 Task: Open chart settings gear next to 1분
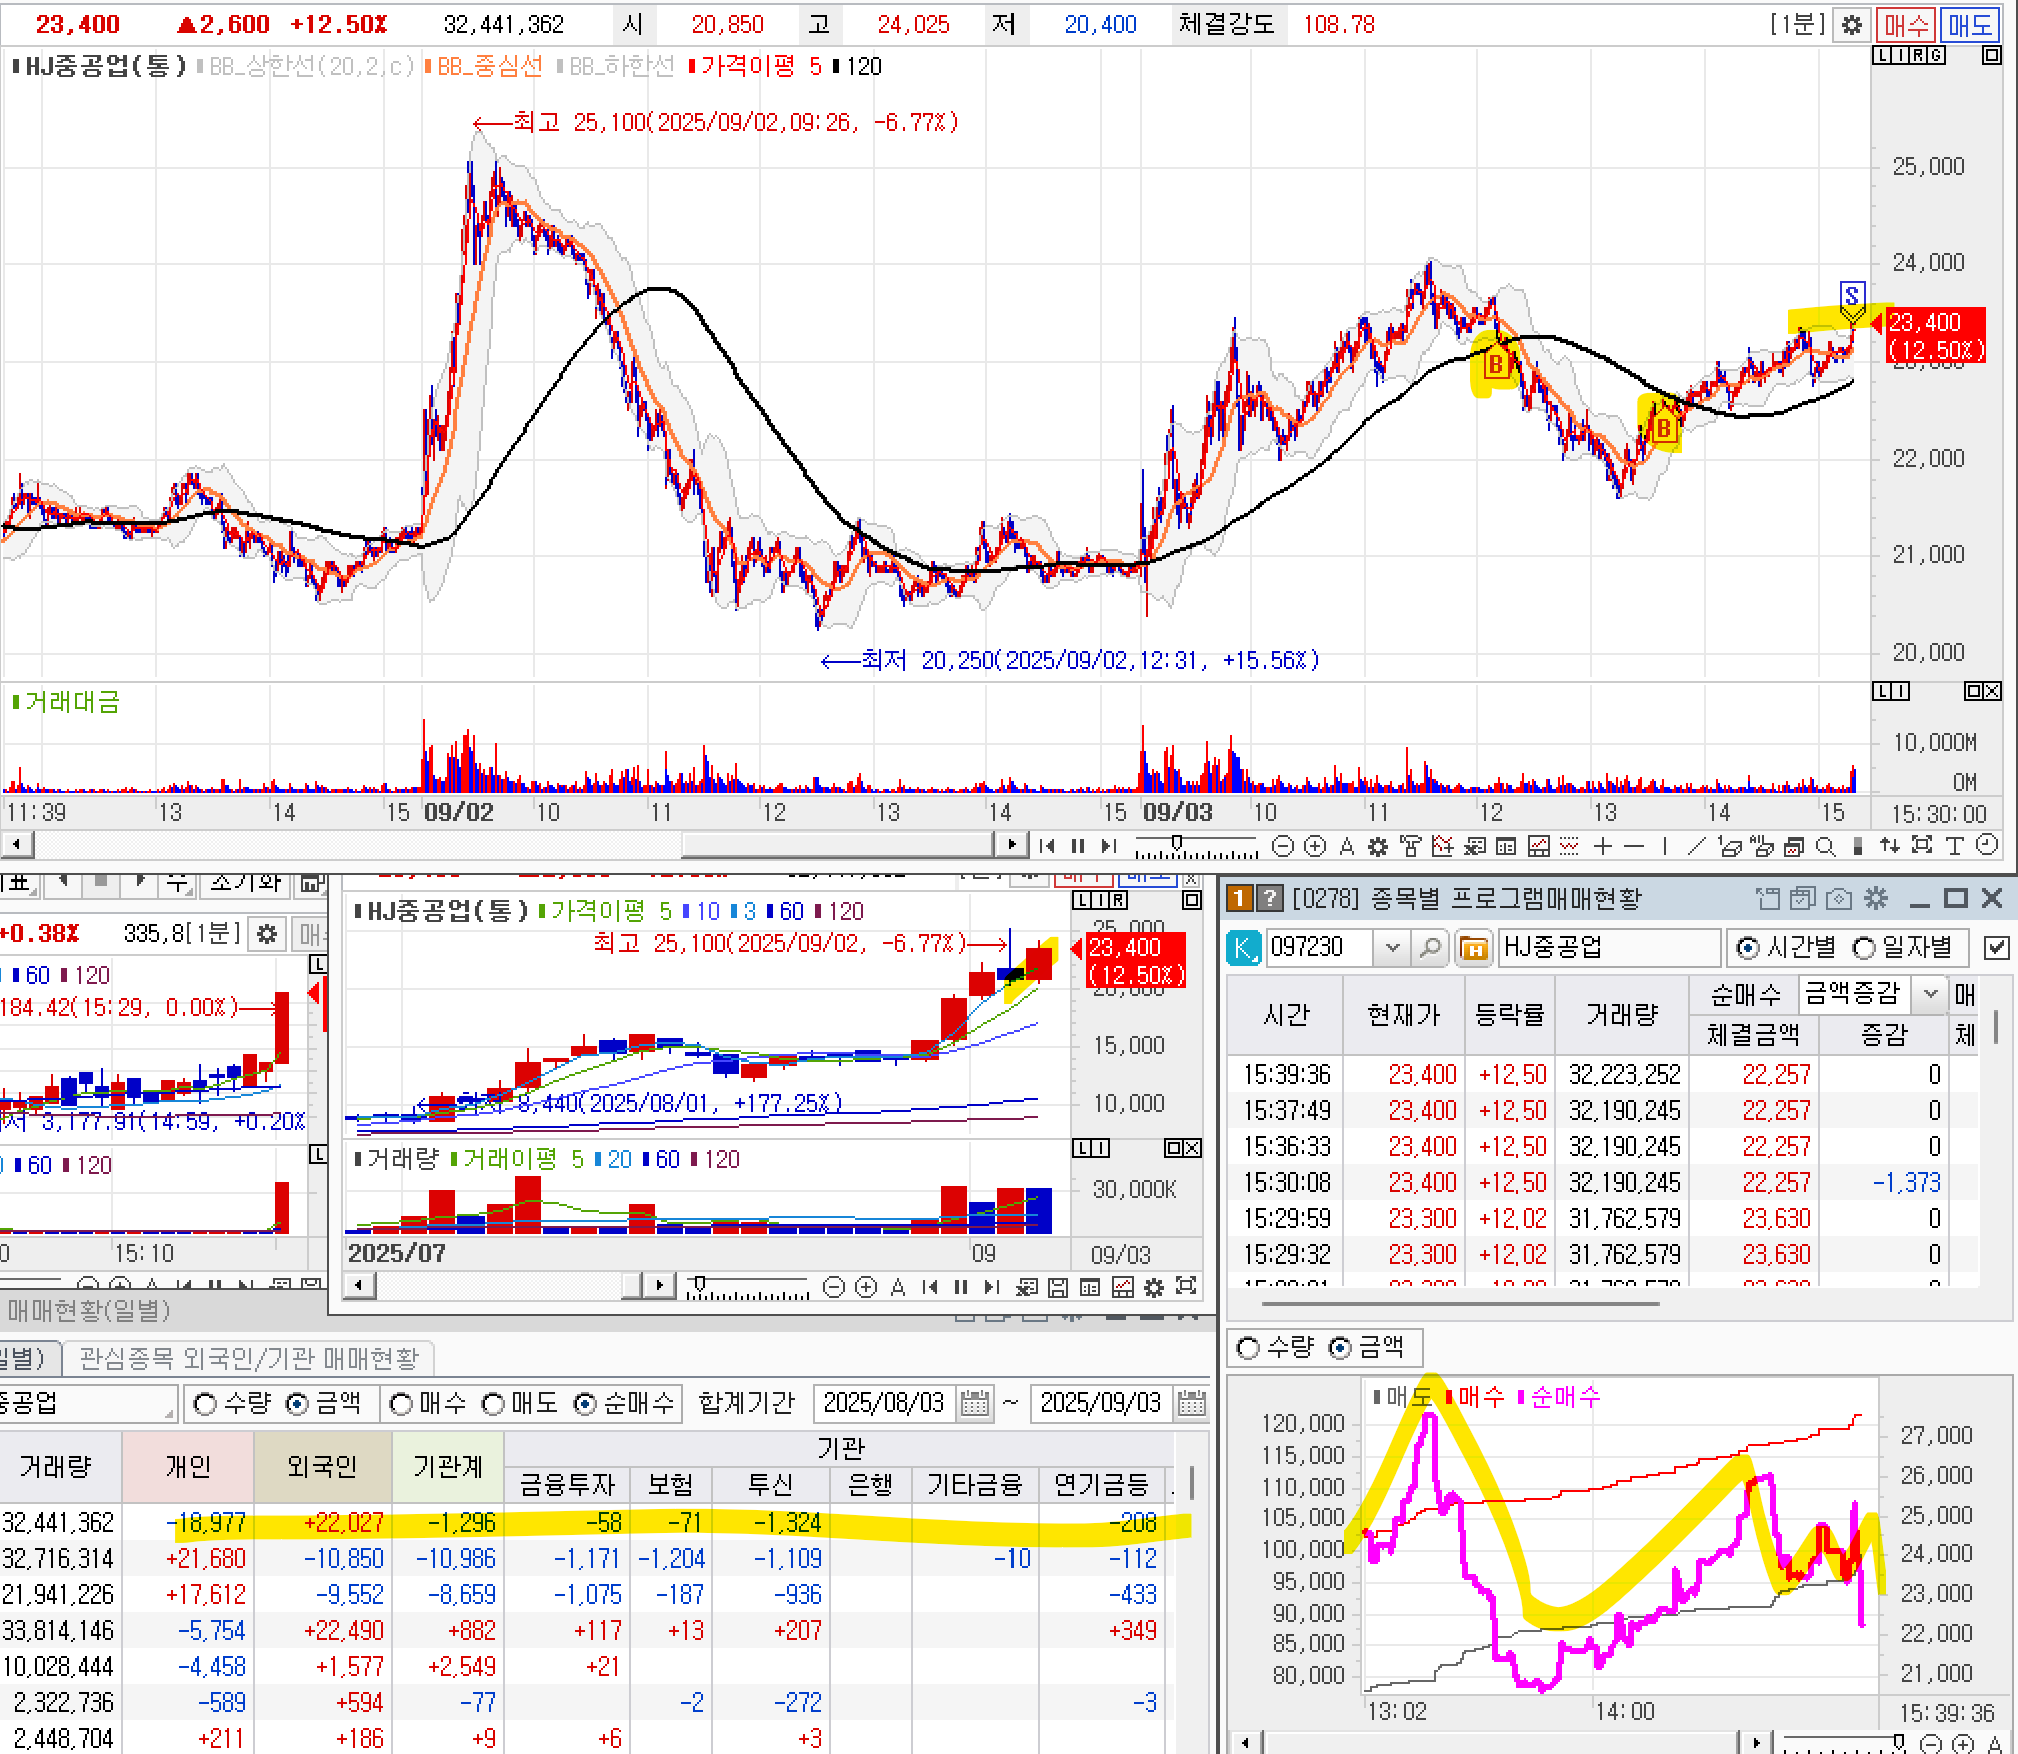(x=1851, y=25)
